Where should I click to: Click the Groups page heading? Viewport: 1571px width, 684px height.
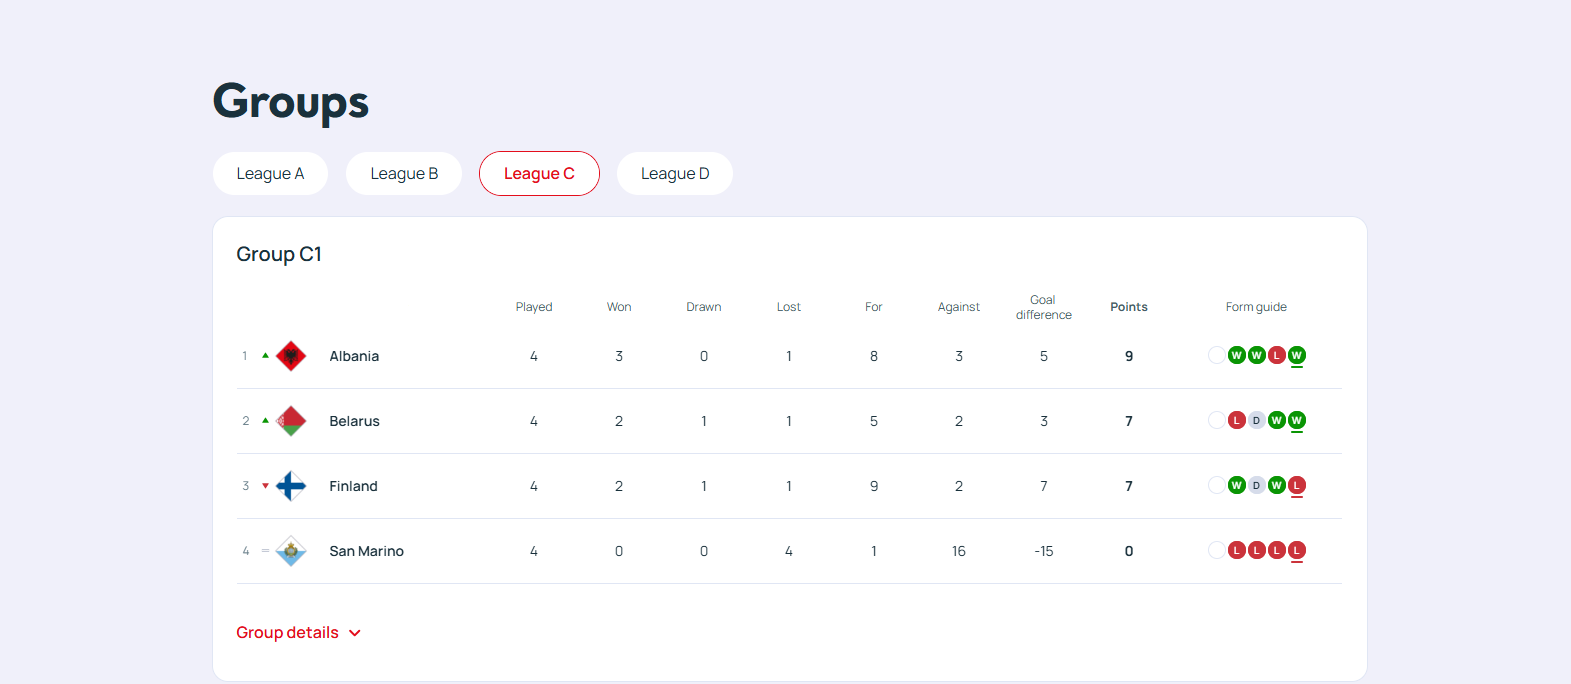coord(291,102)
